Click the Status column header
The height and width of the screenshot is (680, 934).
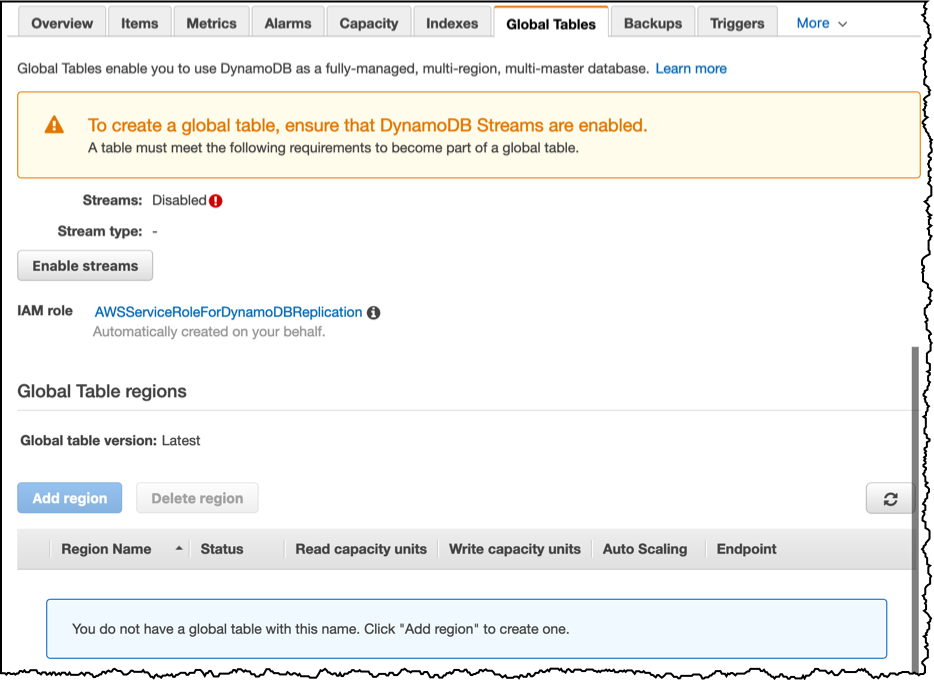[222, 549]
